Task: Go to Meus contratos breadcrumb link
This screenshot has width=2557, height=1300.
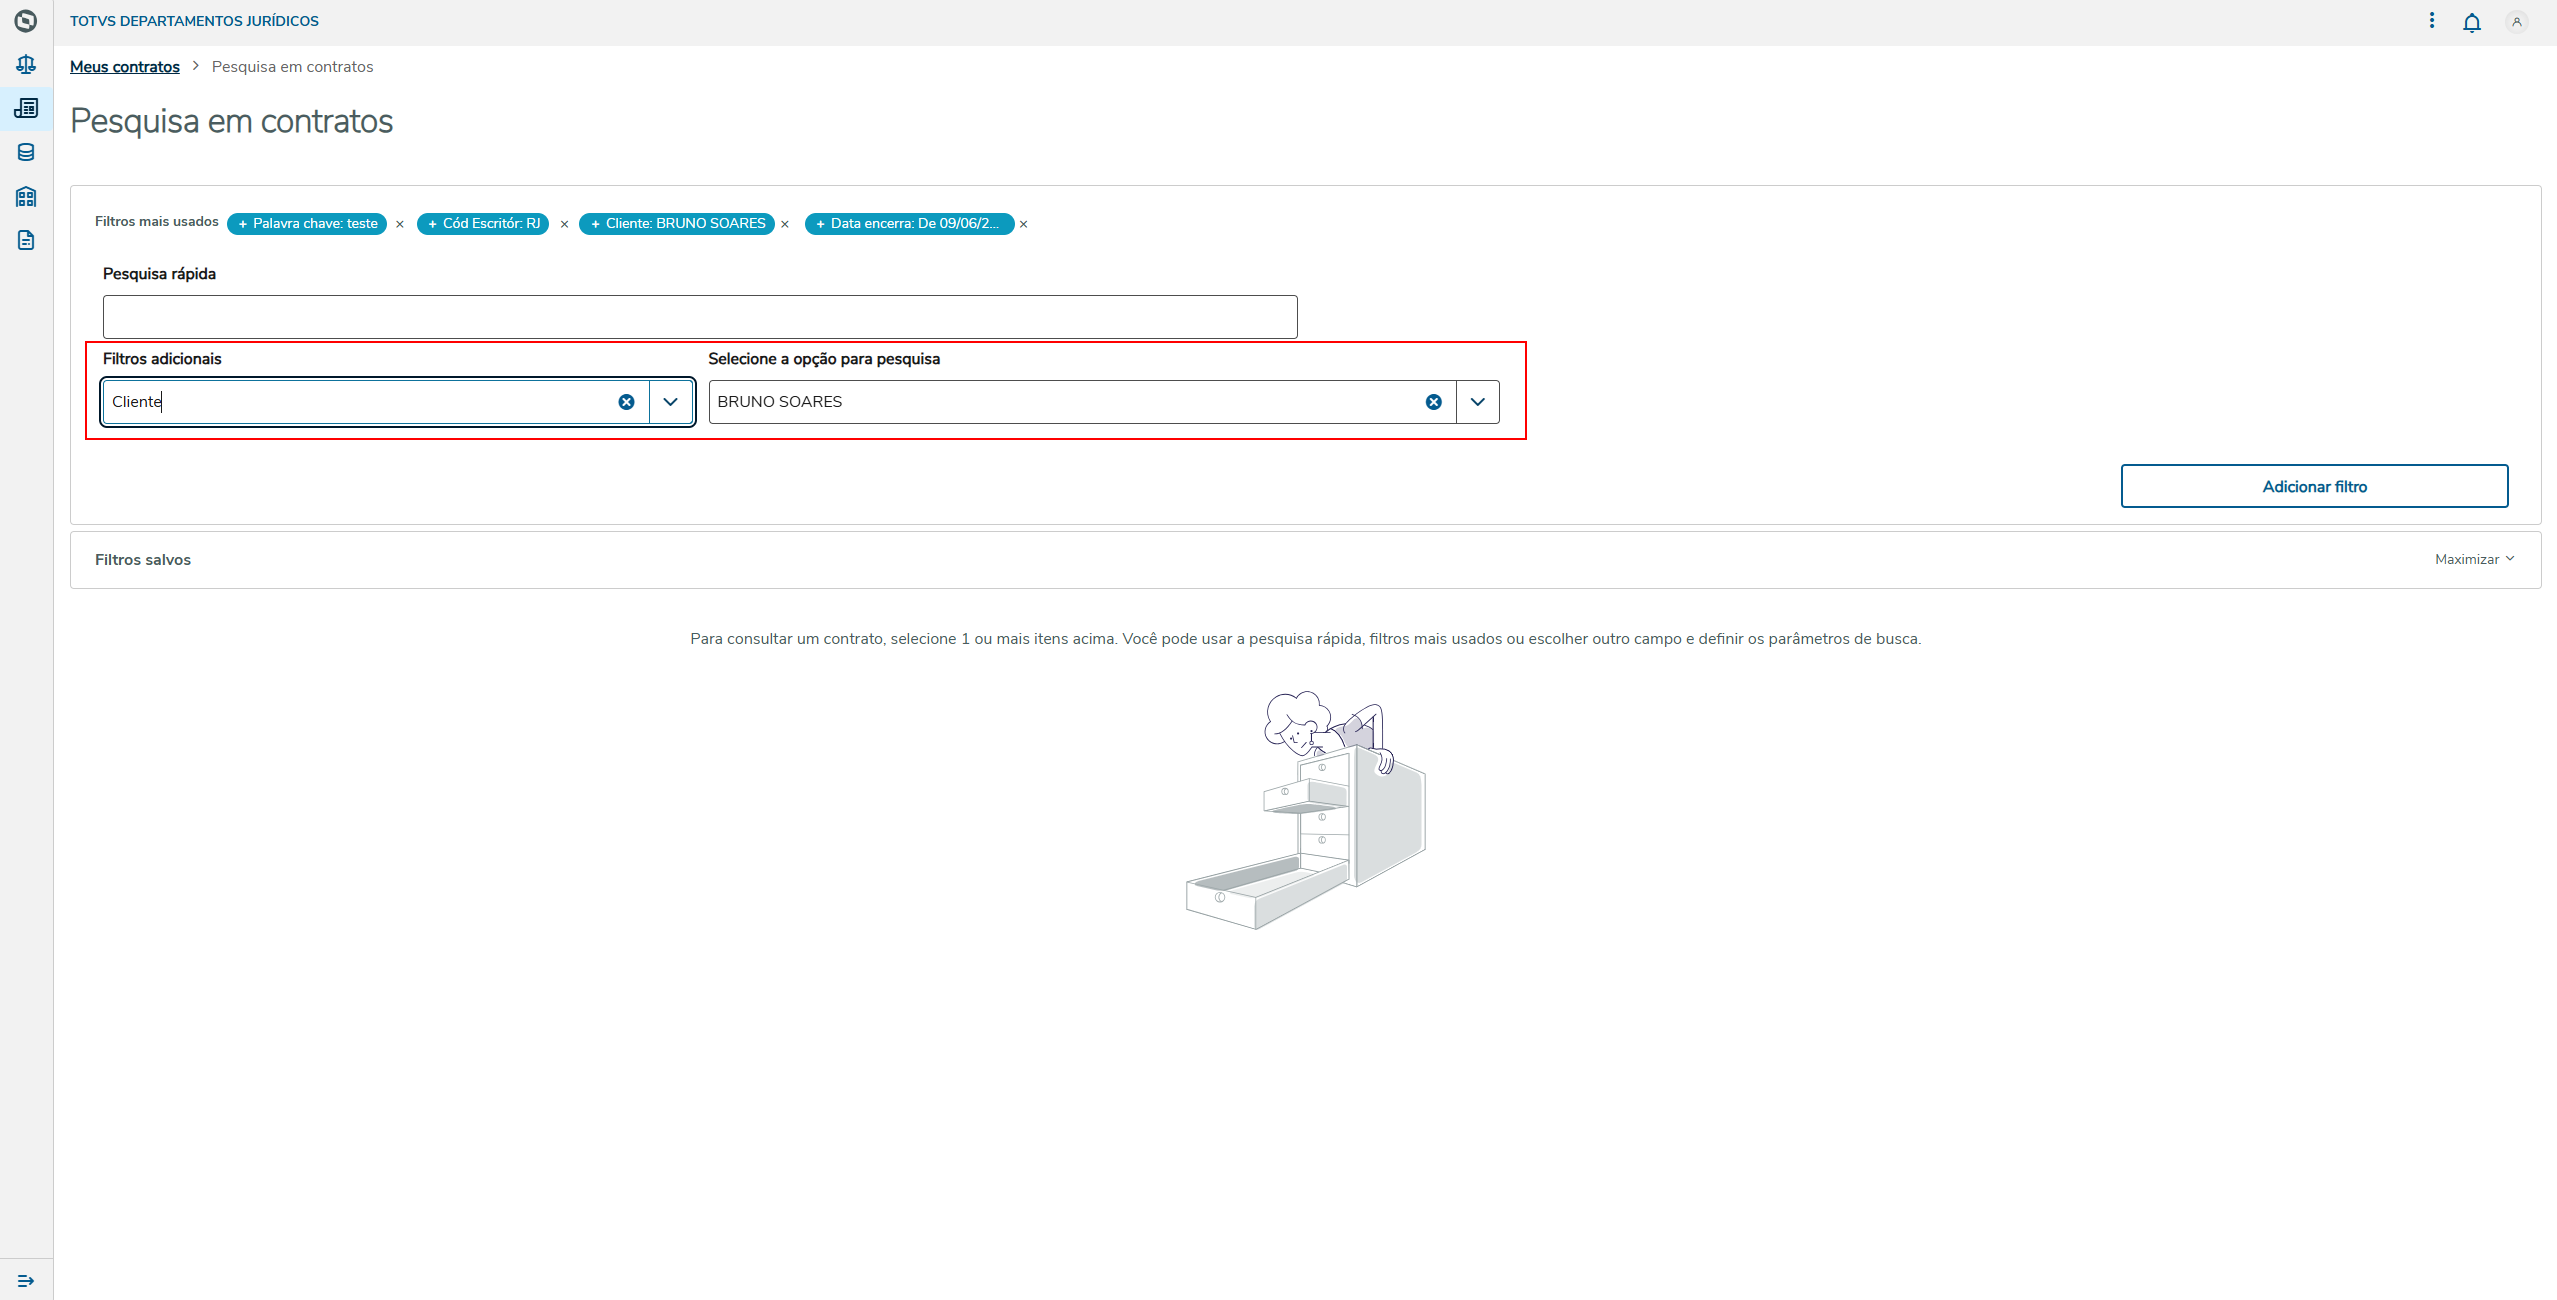Action: coord(125,67)
